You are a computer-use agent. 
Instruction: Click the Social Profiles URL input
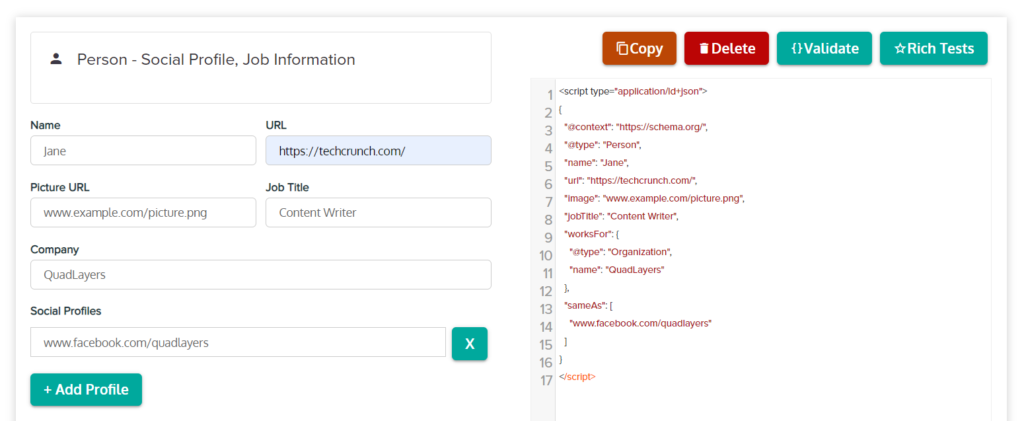tap(237, 343)
